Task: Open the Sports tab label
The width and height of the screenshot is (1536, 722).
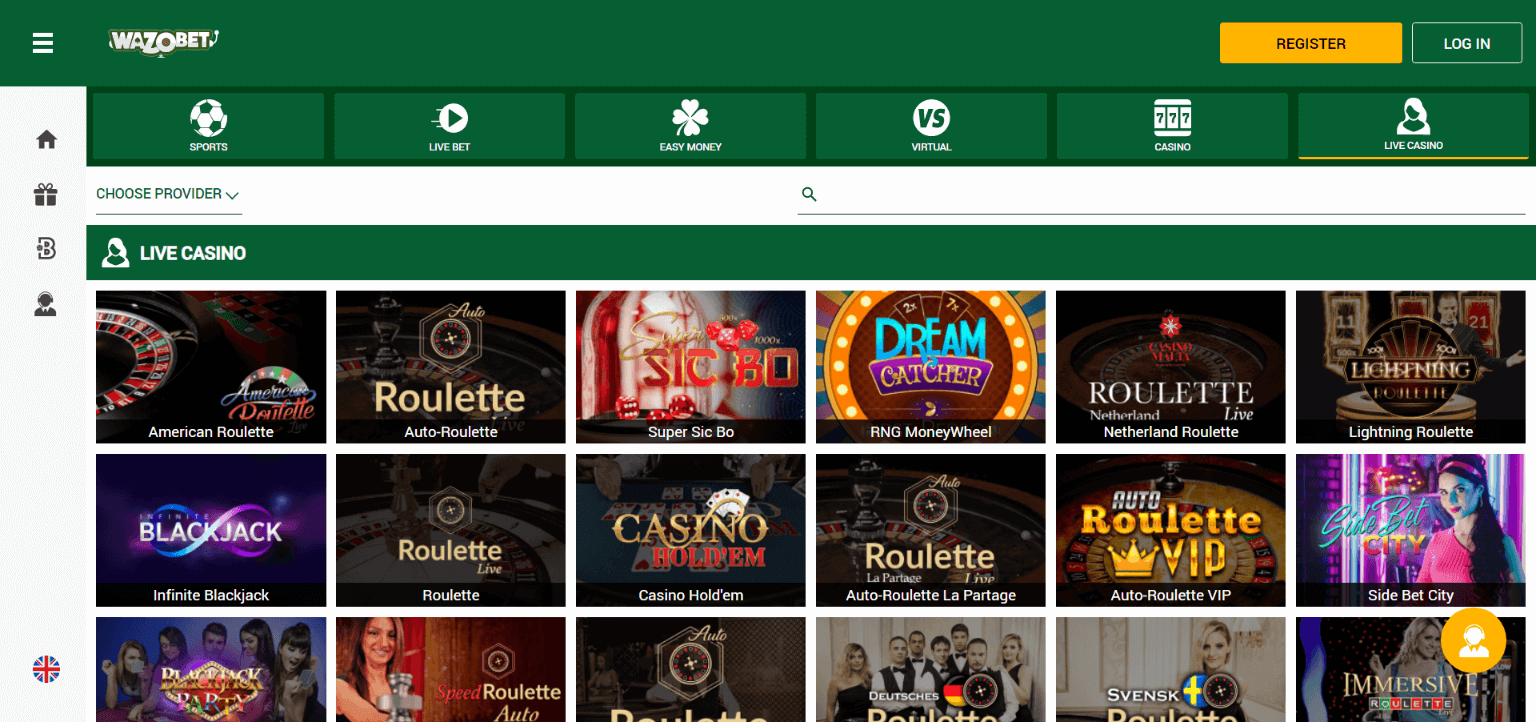Action: click(209, 147)
